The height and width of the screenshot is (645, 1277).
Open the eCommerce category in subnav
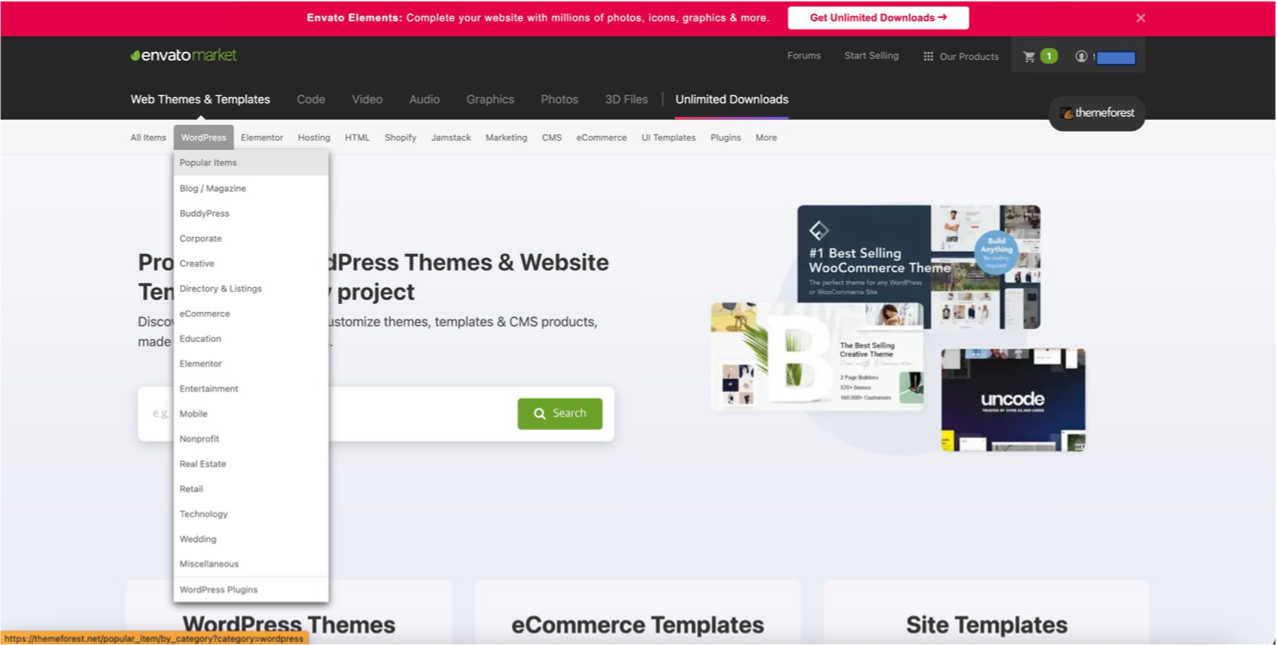601,137
